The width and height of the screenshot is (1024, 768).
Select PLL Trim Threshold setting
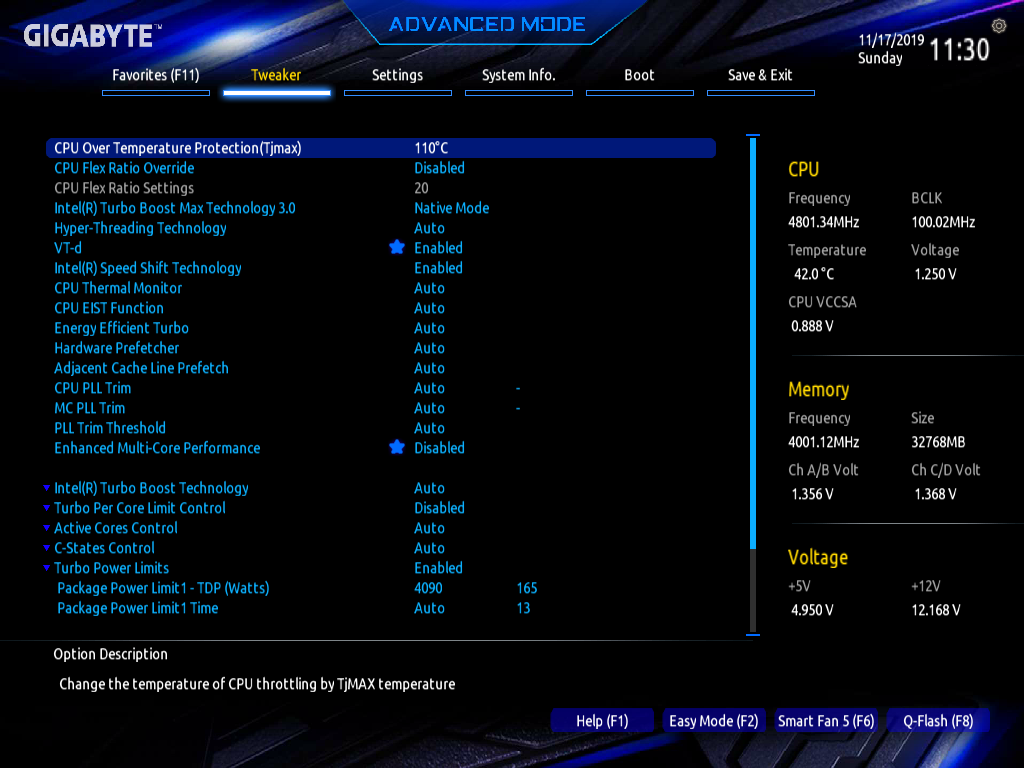(x=110, y=428)
